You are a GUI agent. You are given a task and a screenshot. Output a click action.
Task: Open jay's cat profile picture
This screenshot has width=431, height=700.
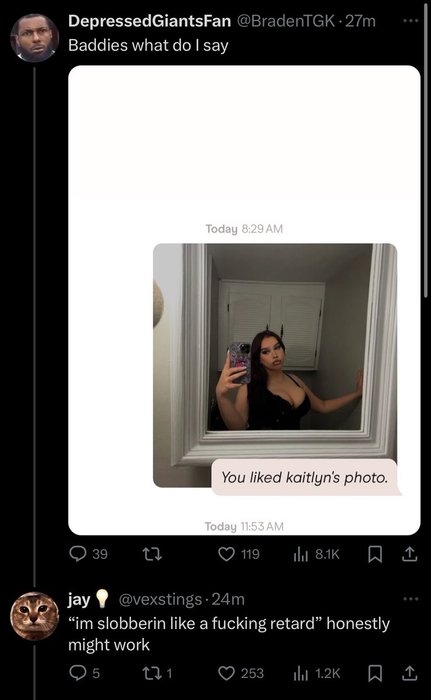click(34, 616)
